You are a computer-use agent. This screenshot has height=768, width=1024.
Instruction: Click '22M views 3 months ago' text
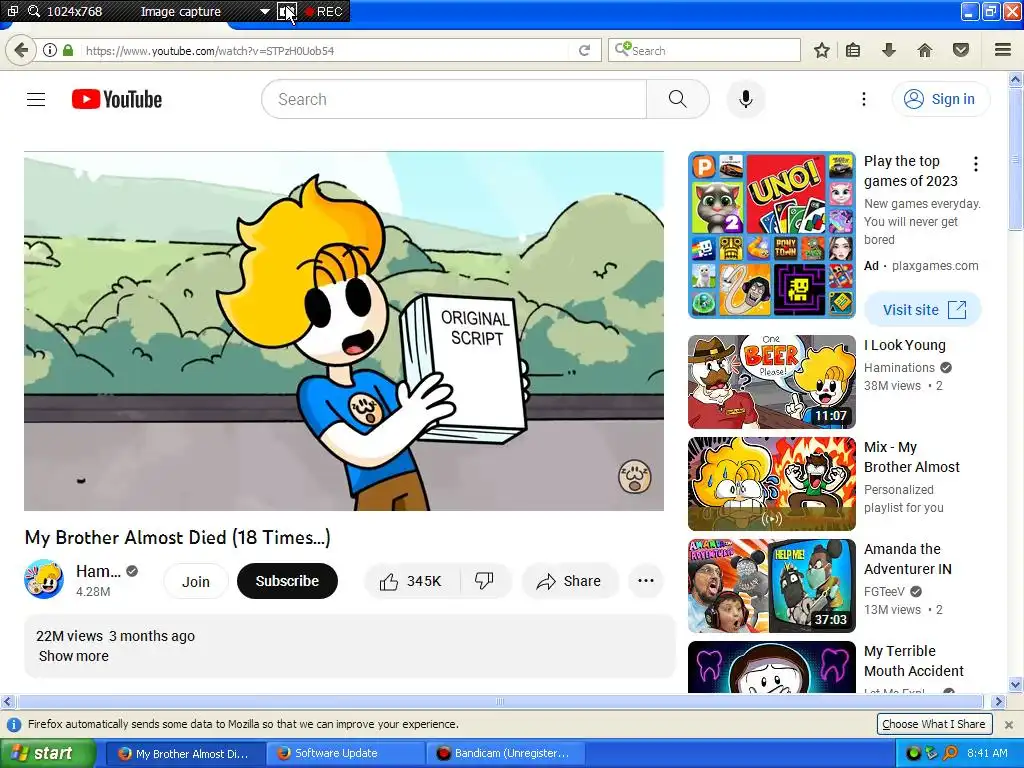pyautogui.click(x=116, y=636)
